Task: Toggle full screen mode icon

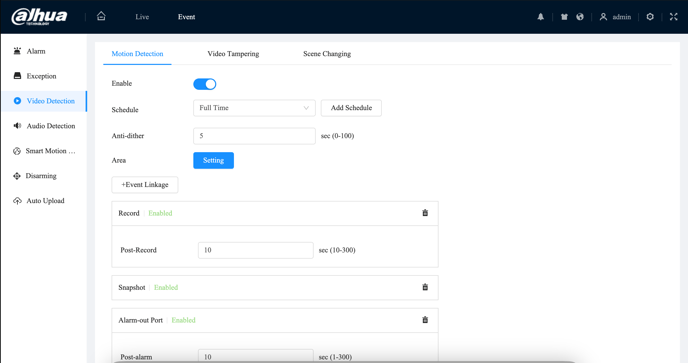Action: 674,17
